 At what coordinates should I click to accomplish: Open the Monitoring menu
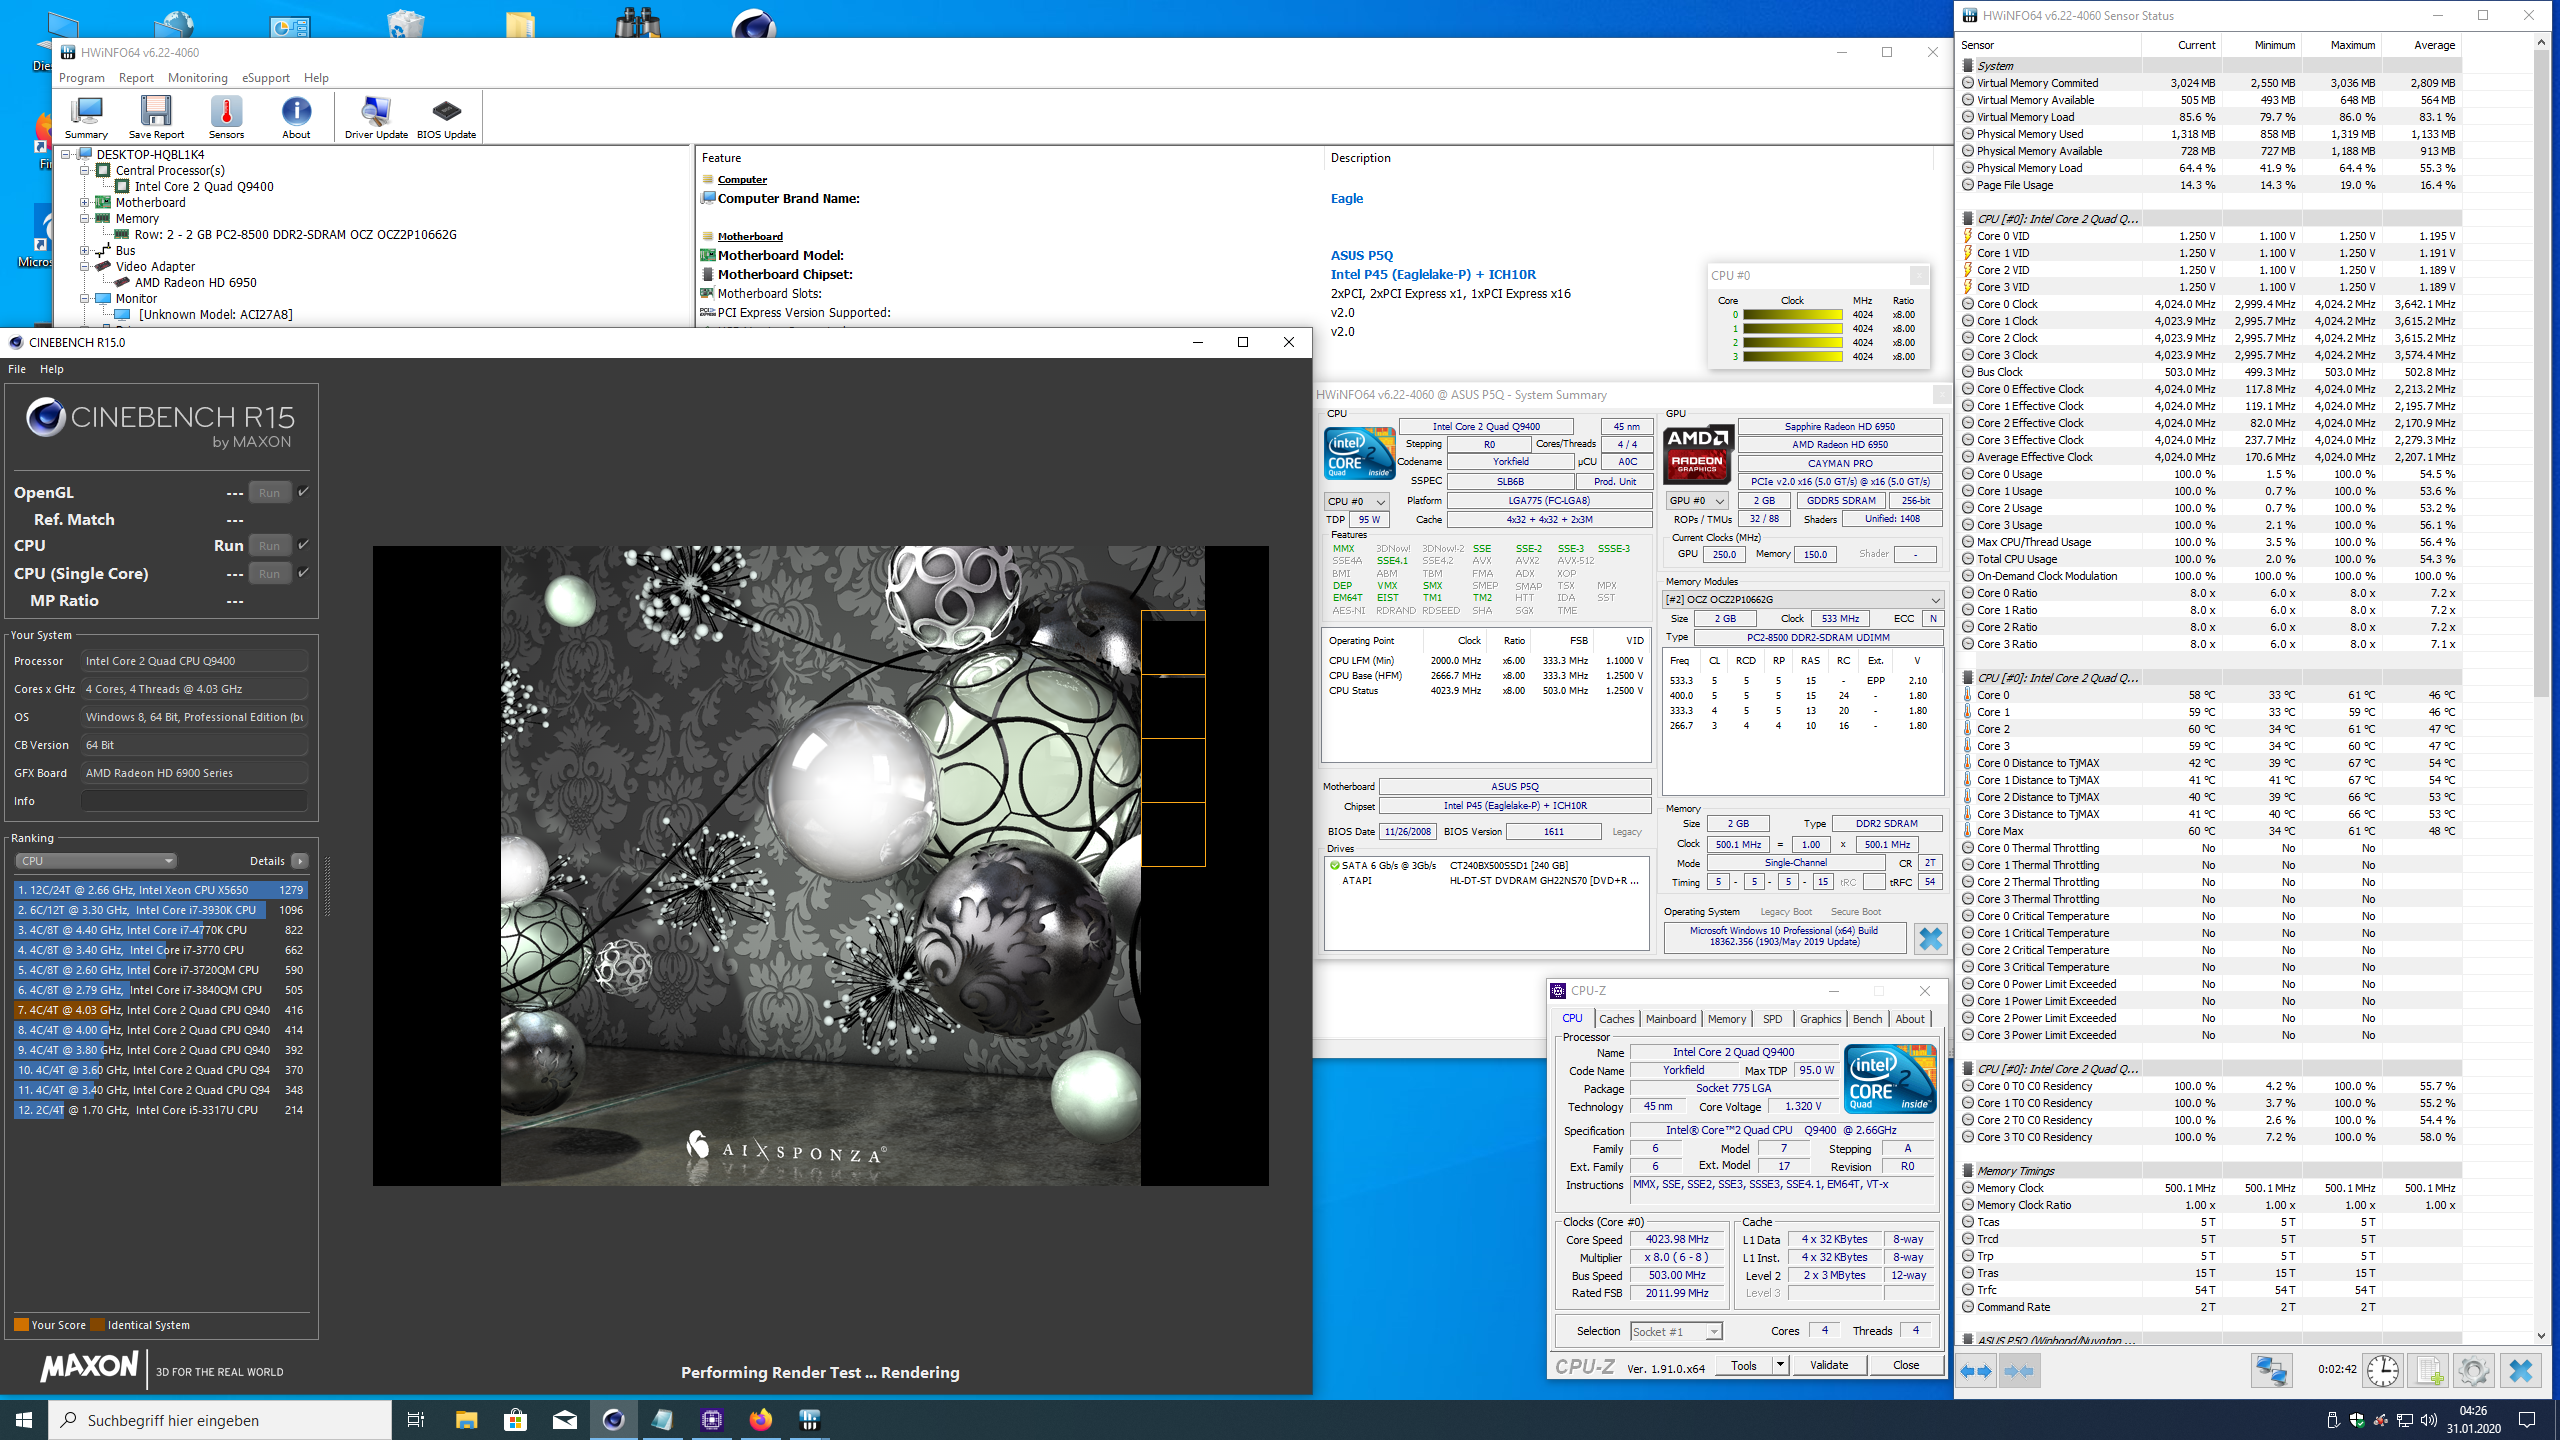(x=197, y=77)
